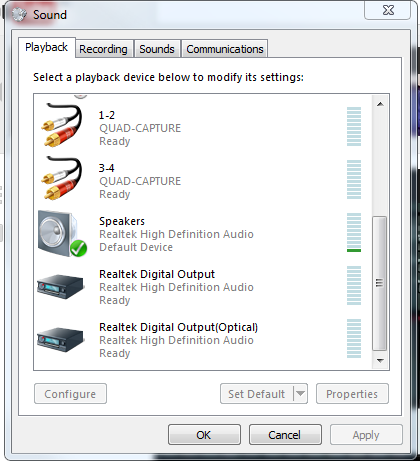
Task: Click the device list scroll down arrow
Action: pyautogui.click(x=380, y=361)
